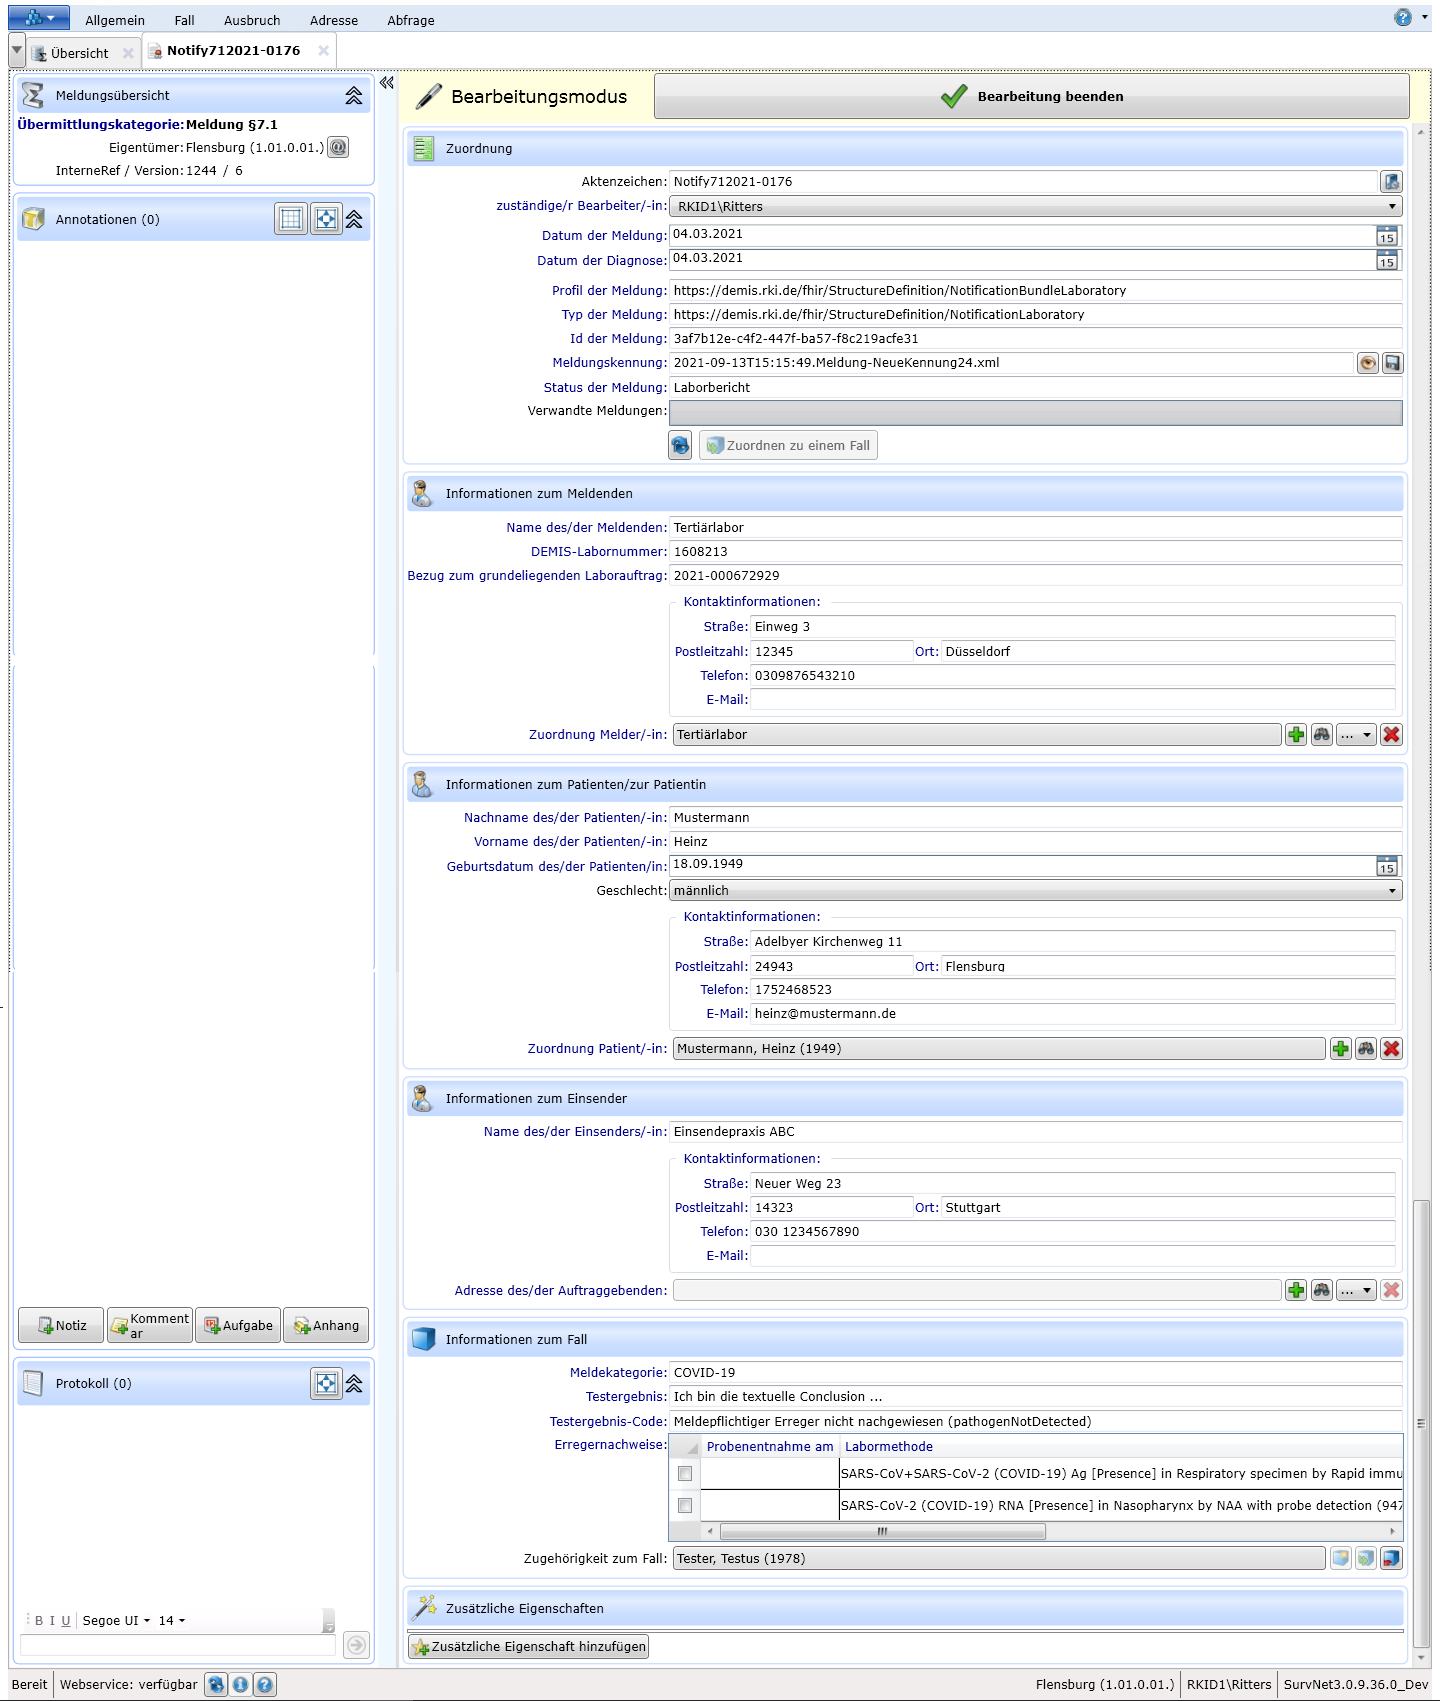Toggle underline formatting in the note editor
The image size is (1440, 1701).
coord(66,1621)
